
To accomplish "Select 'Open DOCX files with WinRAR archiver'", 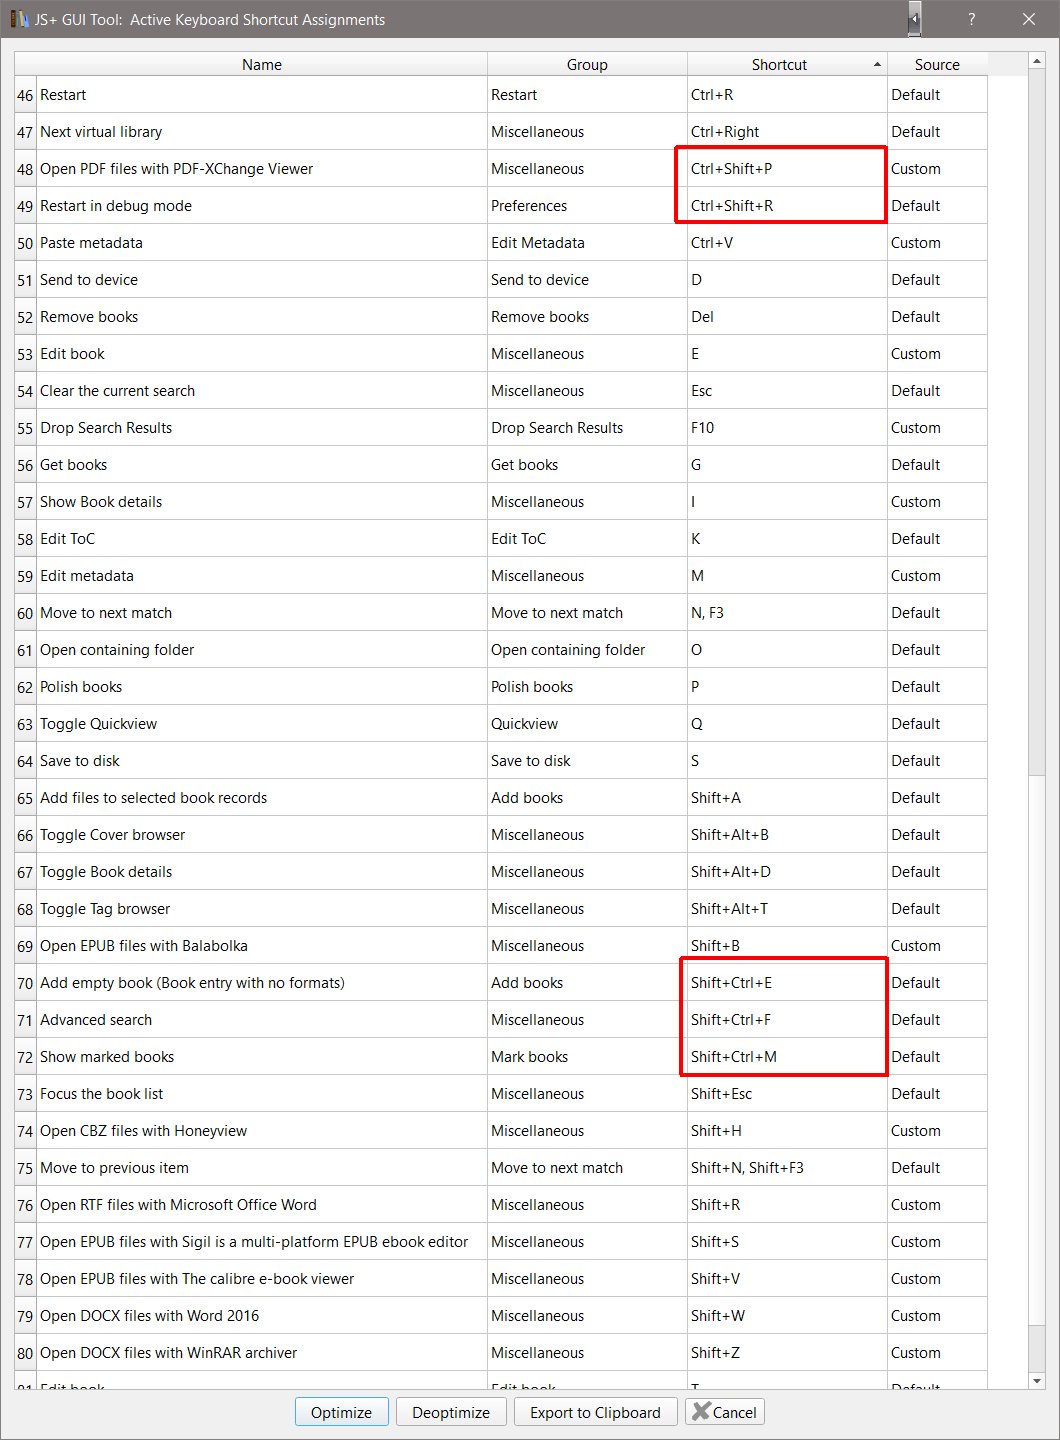I will [x=262, y=1353].
